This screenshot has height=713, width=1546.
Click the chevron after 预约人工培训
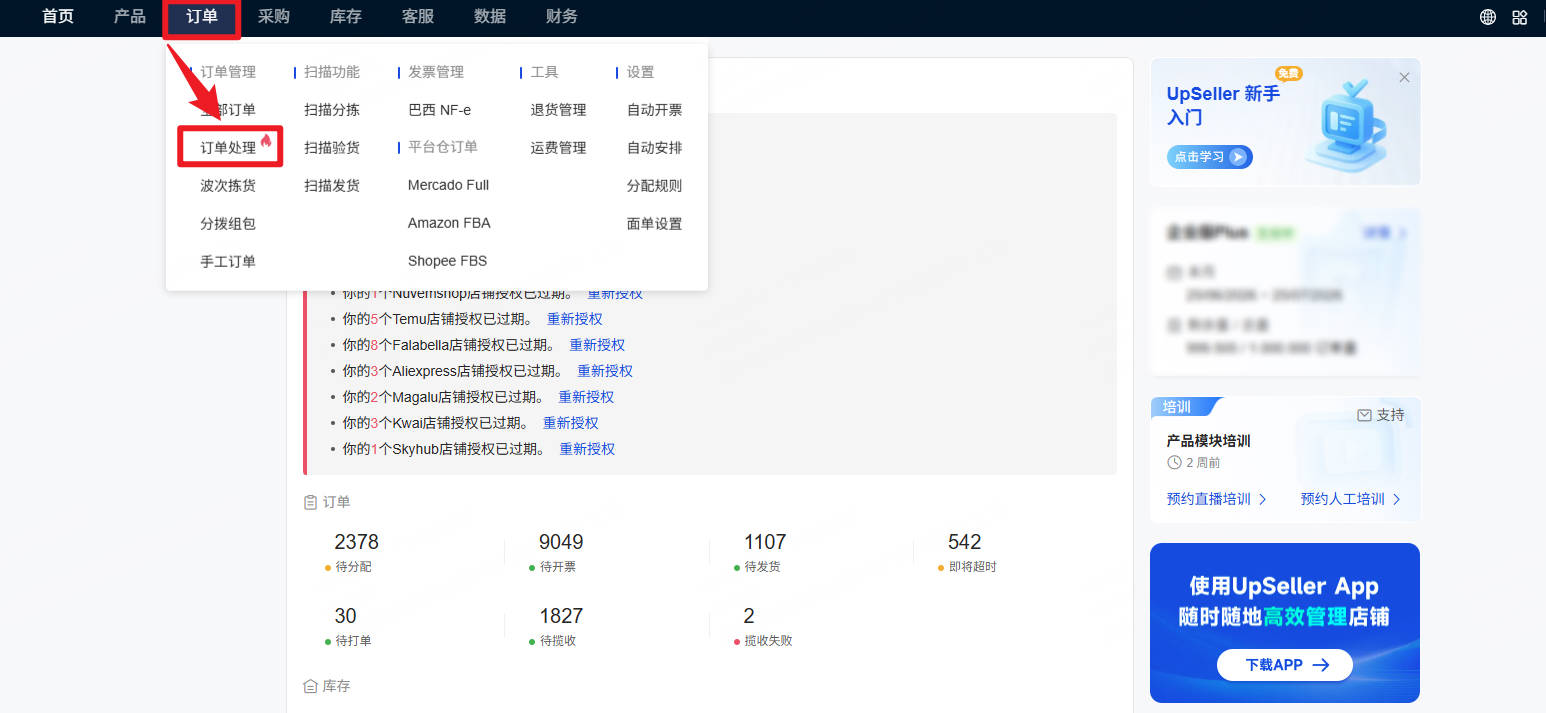point(1396,499)
